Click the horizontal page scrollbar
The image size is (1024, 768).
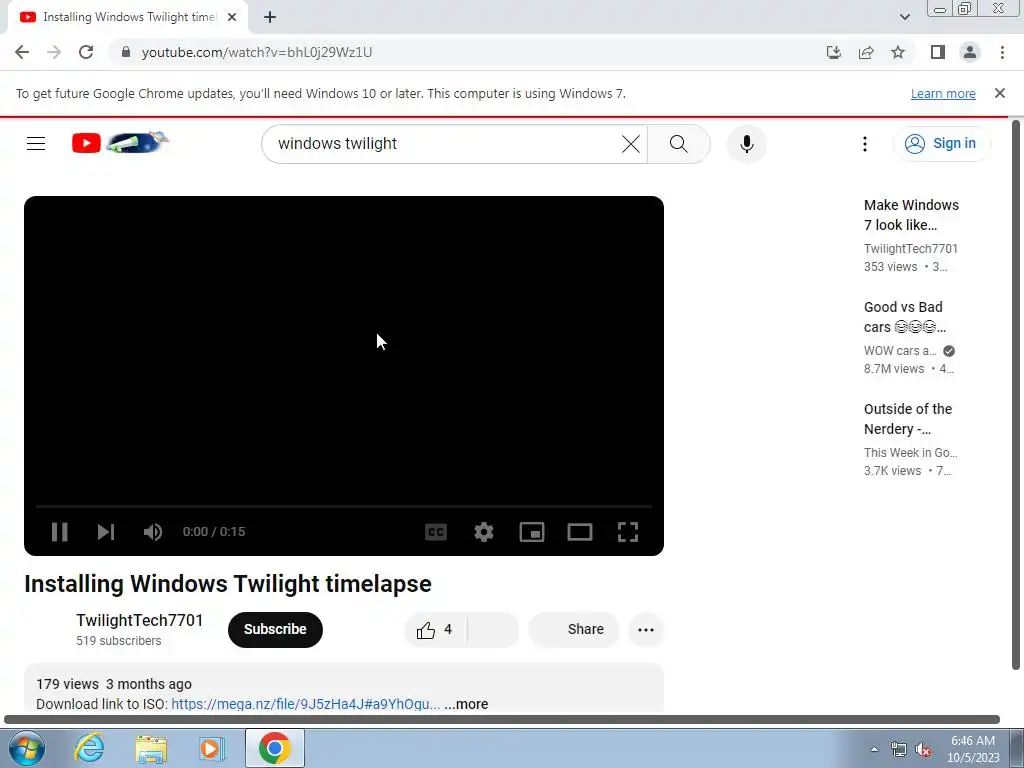pos(502,720)
